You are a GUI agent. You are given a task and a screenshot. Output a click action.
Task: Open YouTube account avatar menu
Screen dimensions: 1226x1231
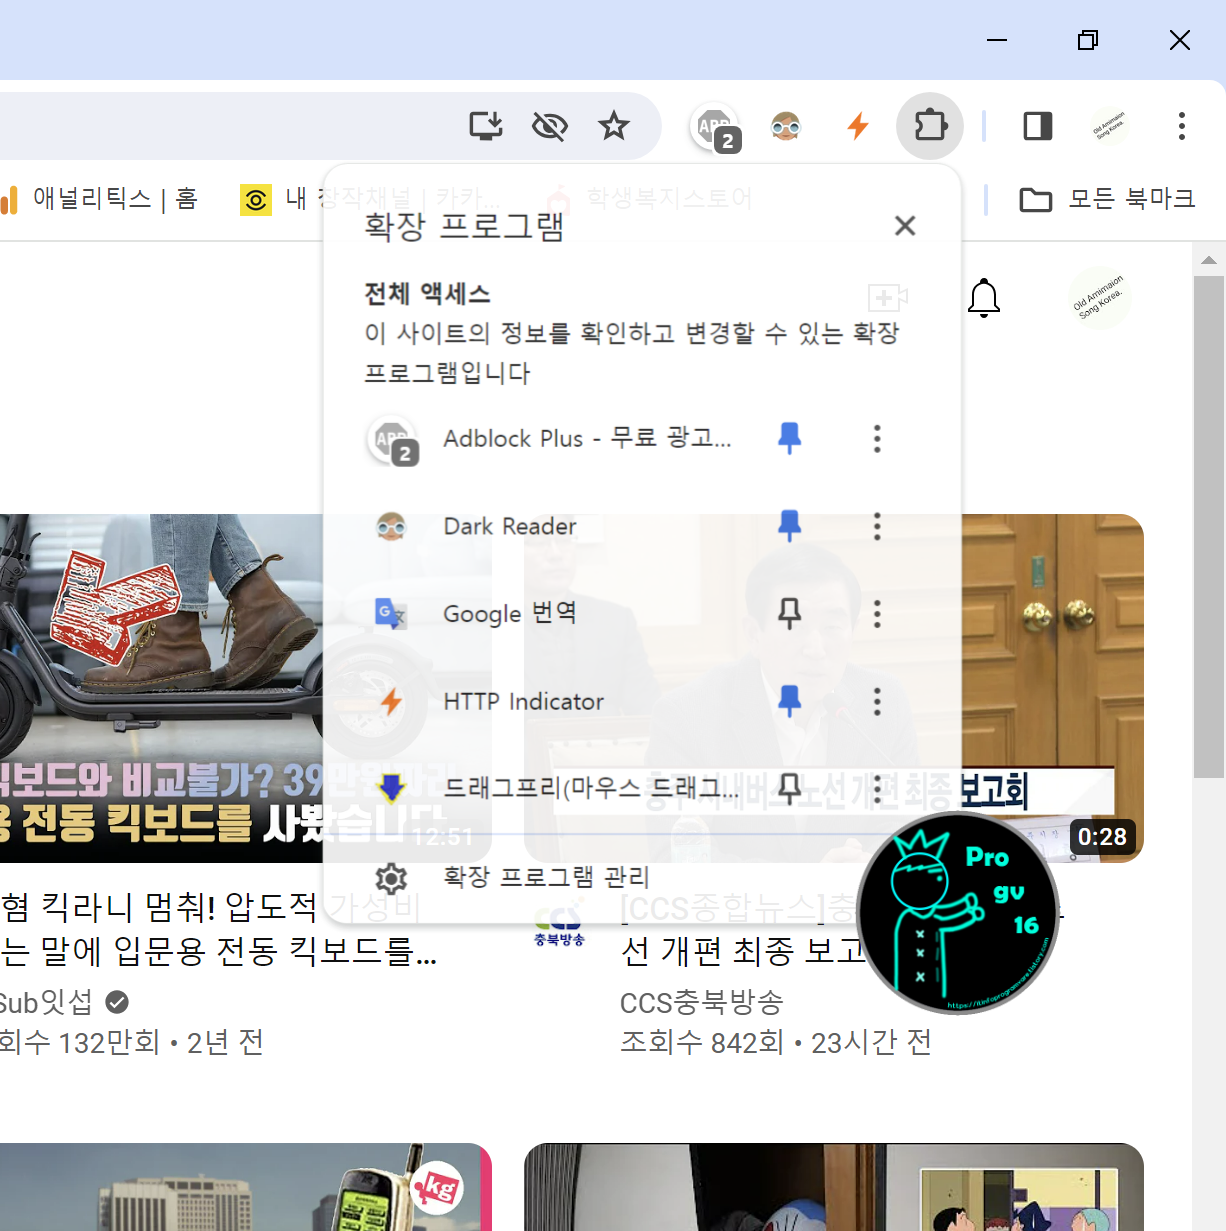1100,298
